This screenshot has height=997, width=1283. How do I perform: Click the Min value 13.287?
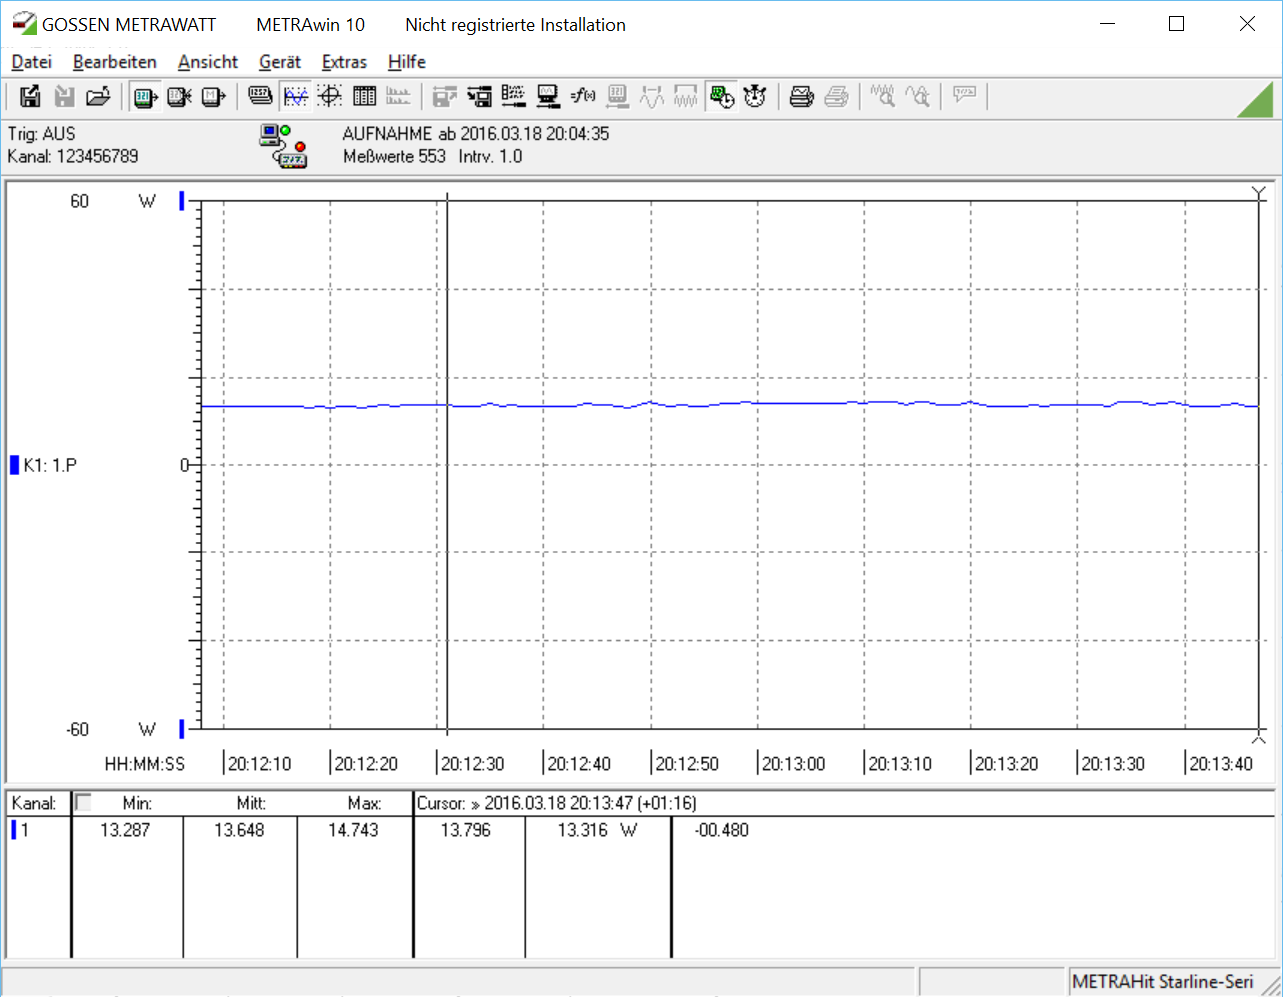(x=125, y=830)
